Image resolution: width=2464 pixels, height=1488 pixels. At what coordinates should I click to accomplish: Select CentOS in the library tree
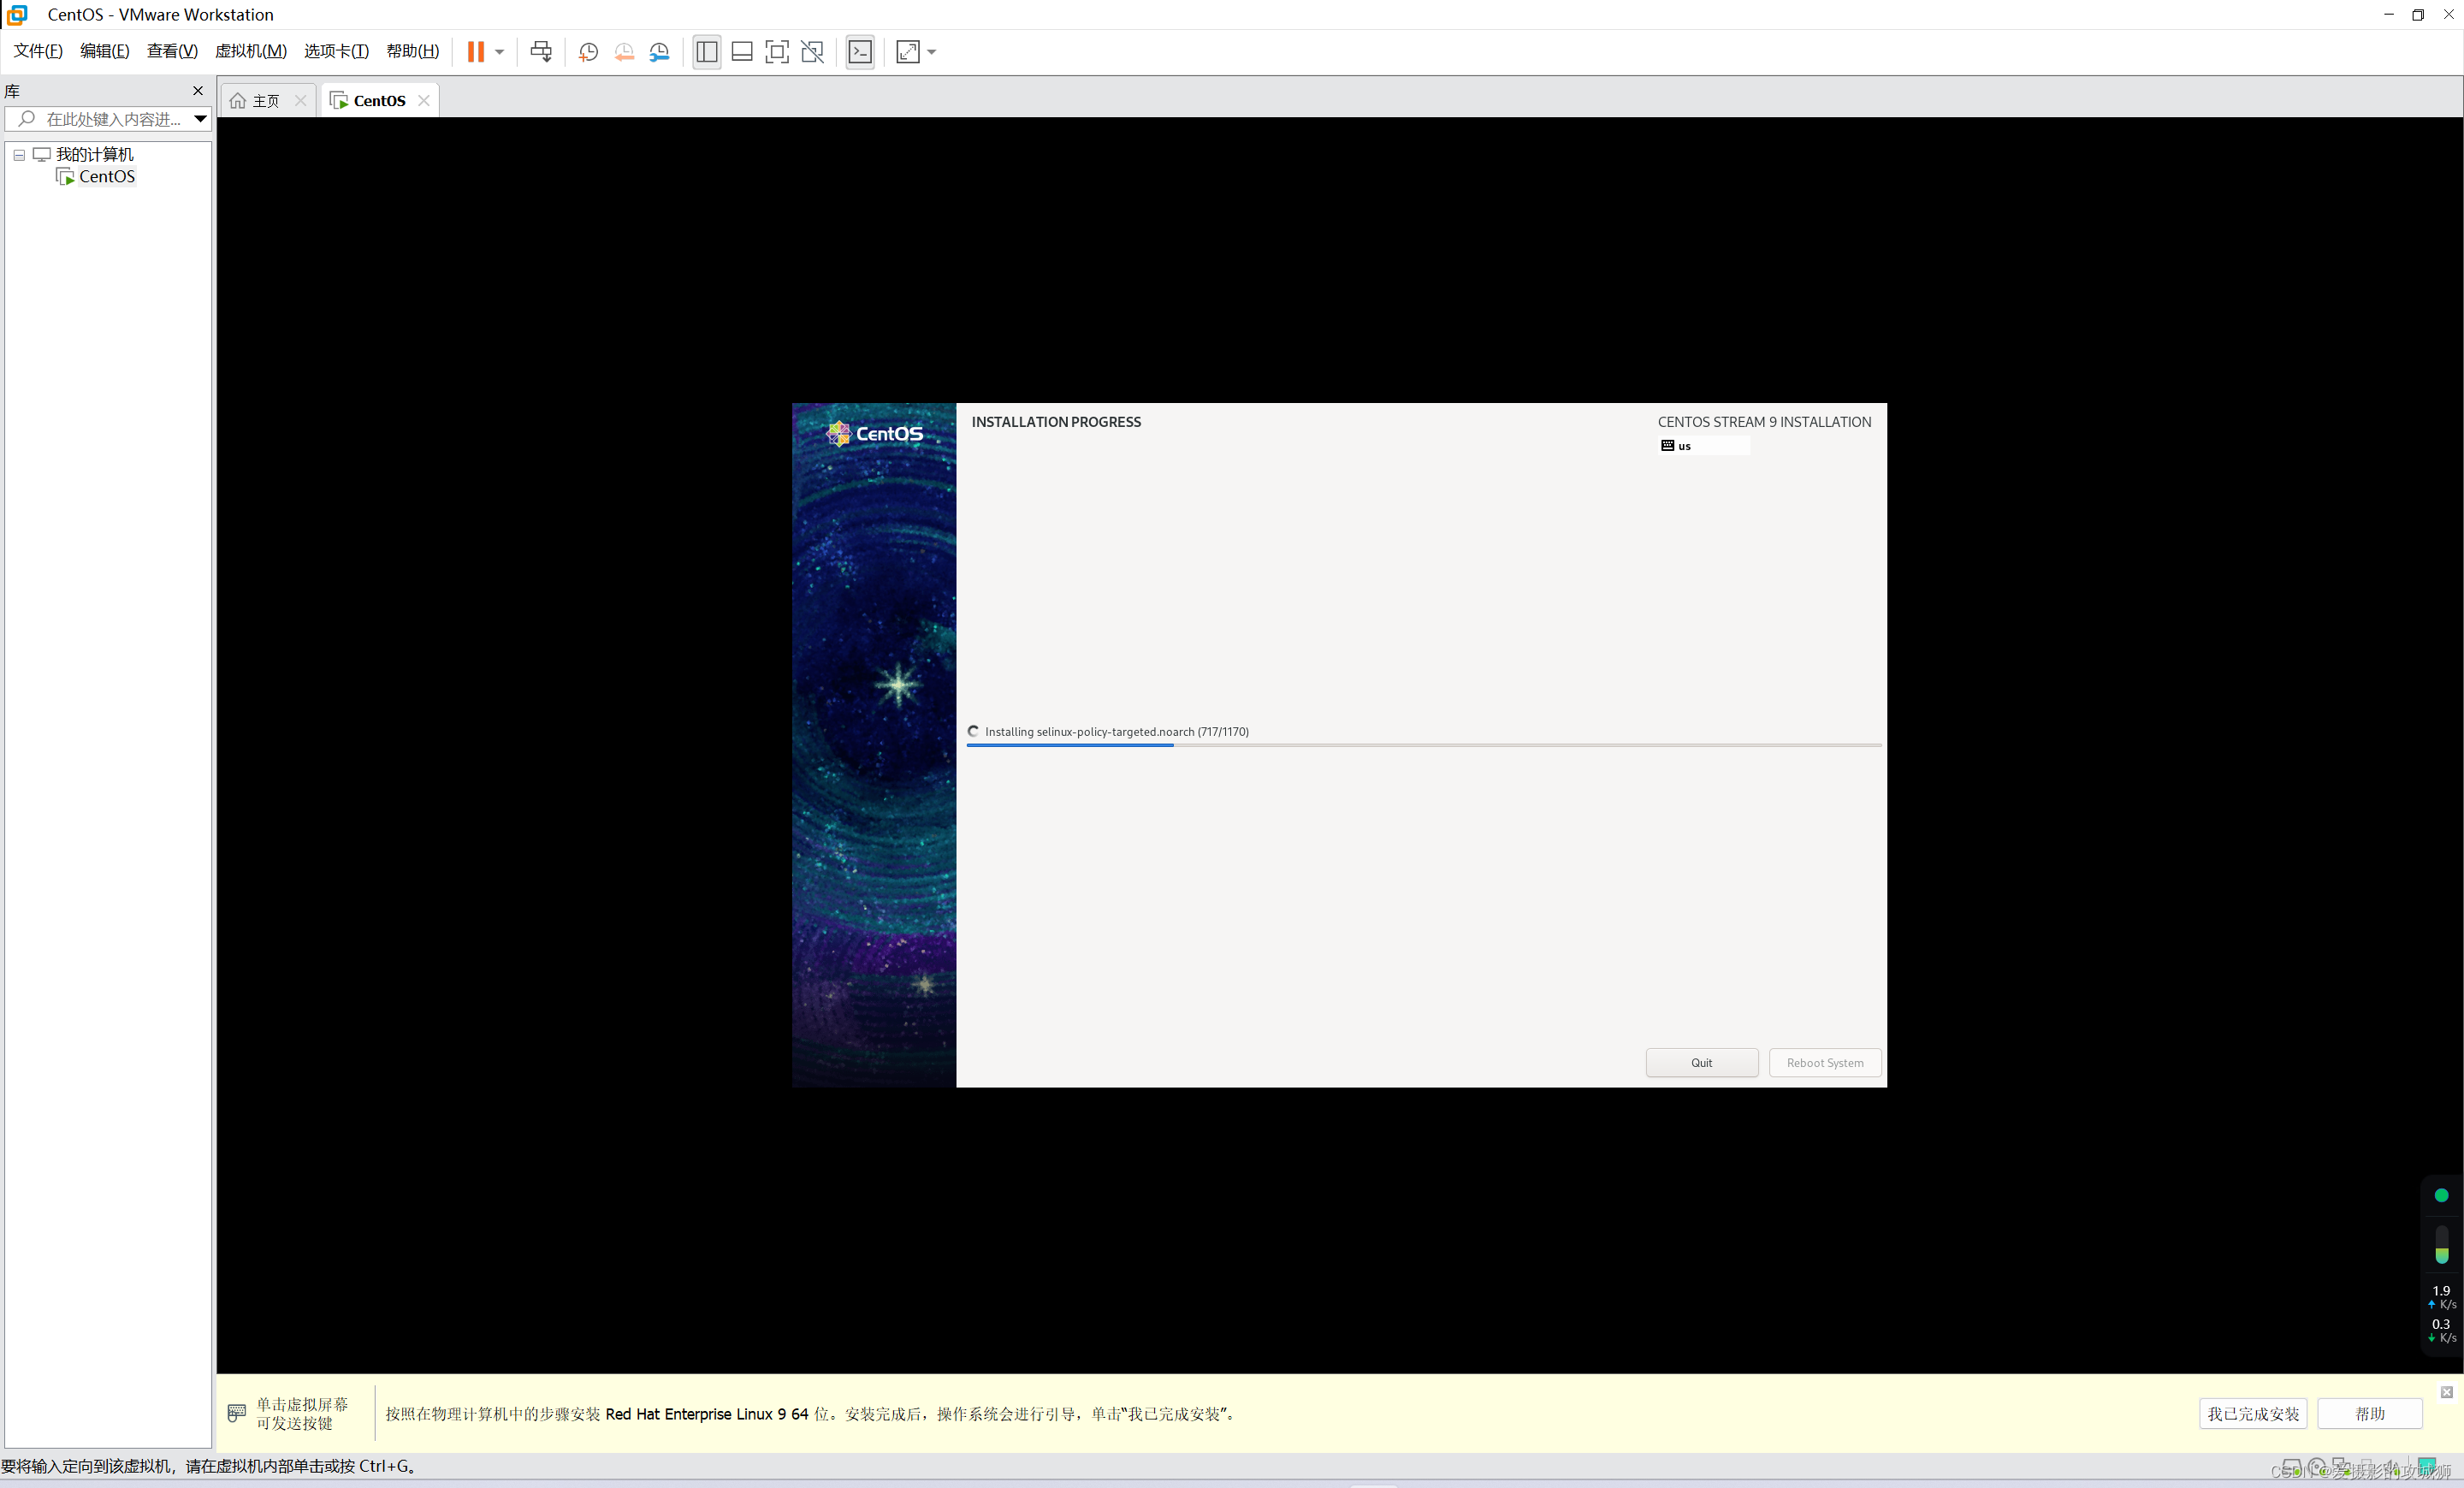106,177
